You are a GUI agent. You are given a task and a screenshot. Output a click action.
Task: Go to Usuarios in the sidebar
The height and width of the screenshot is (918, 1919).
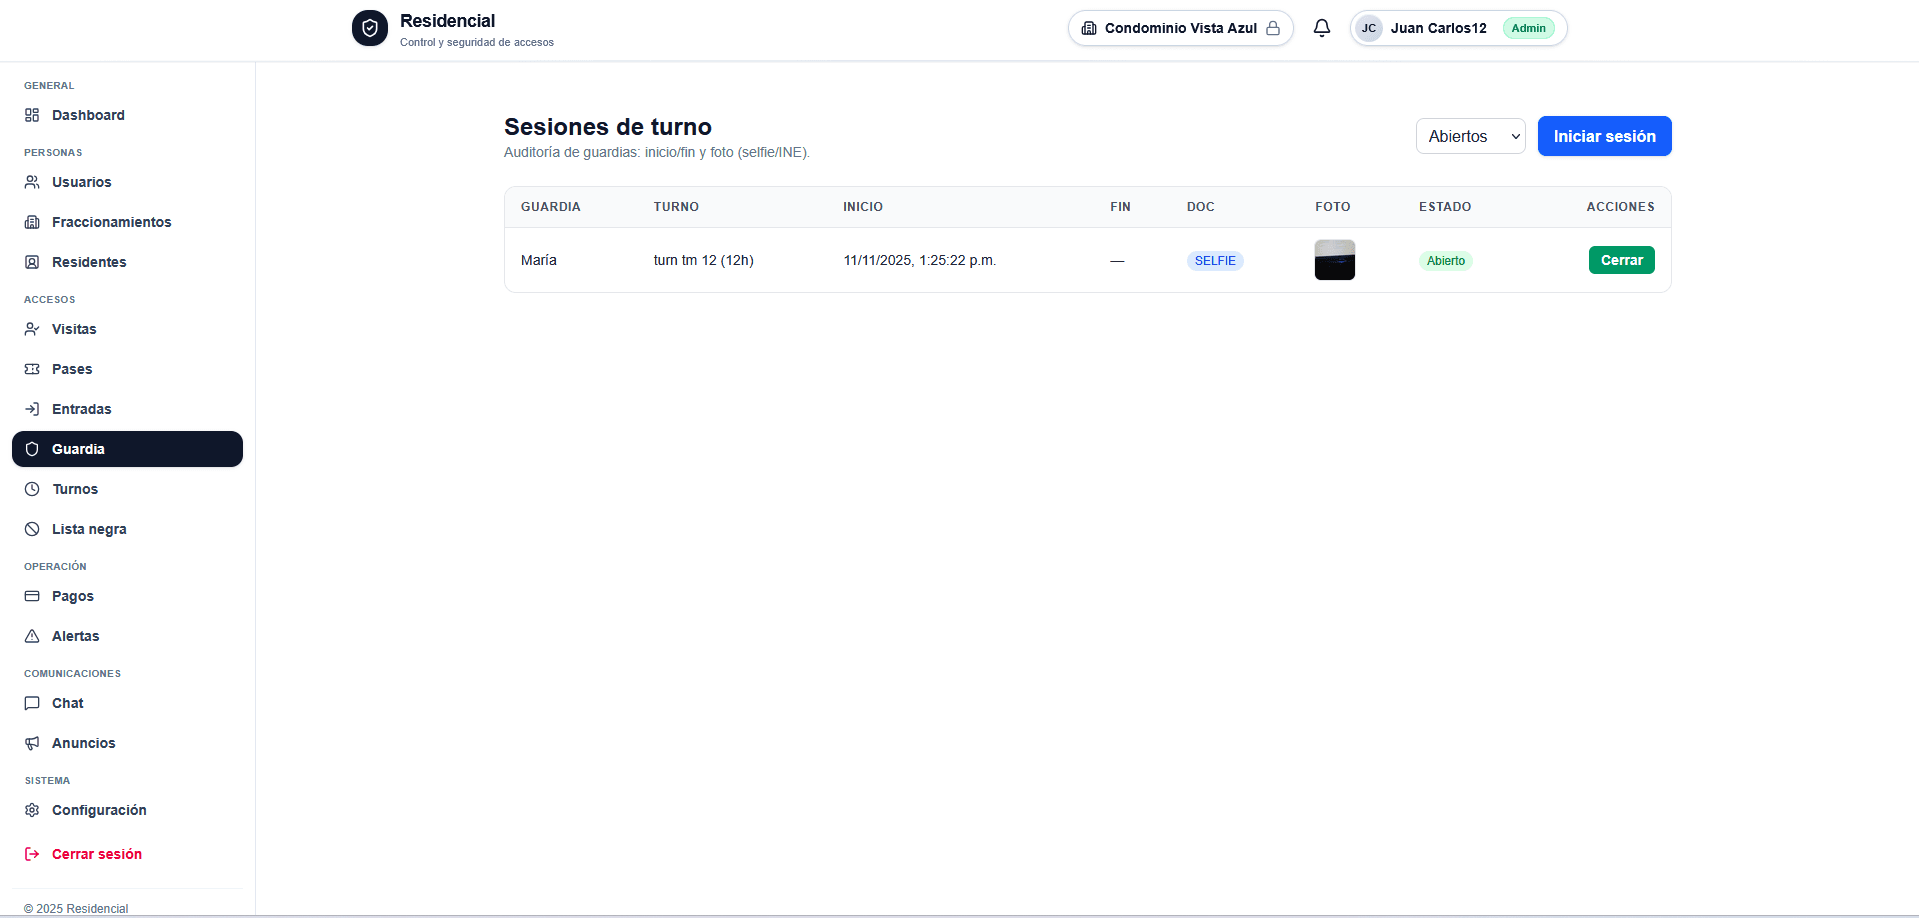pos(81,182)
